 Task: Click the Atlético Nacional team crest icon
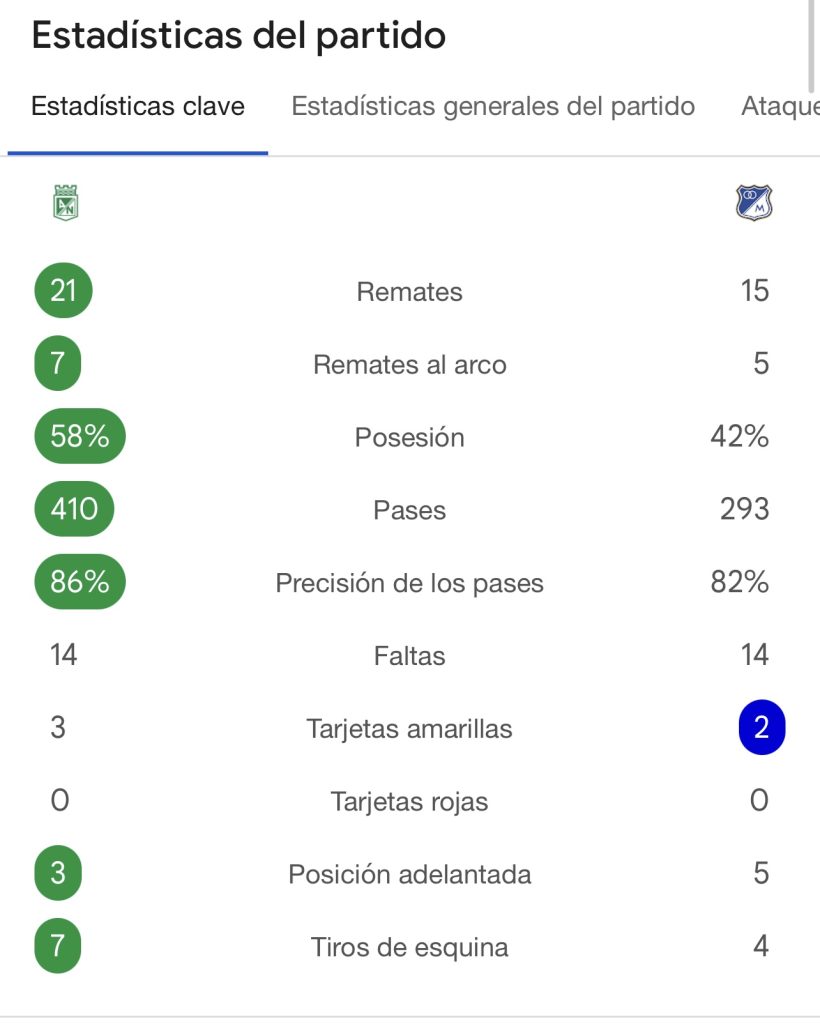coord(66,202)
